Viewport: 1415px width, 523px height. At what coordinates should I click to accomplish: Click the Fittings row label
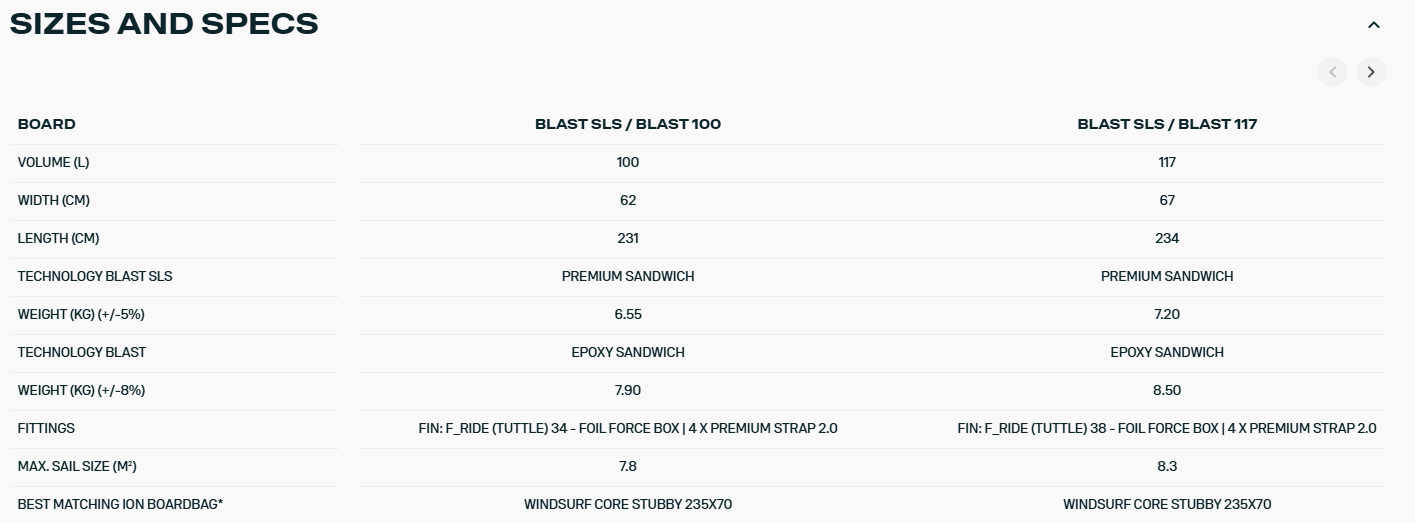pyautogui.click(x=46, y=428)
